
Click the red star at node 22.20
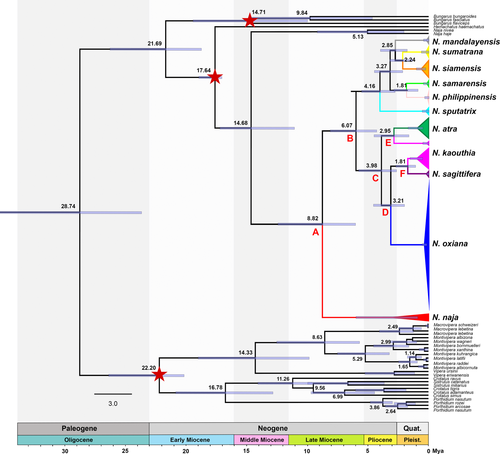pos(159,375)
